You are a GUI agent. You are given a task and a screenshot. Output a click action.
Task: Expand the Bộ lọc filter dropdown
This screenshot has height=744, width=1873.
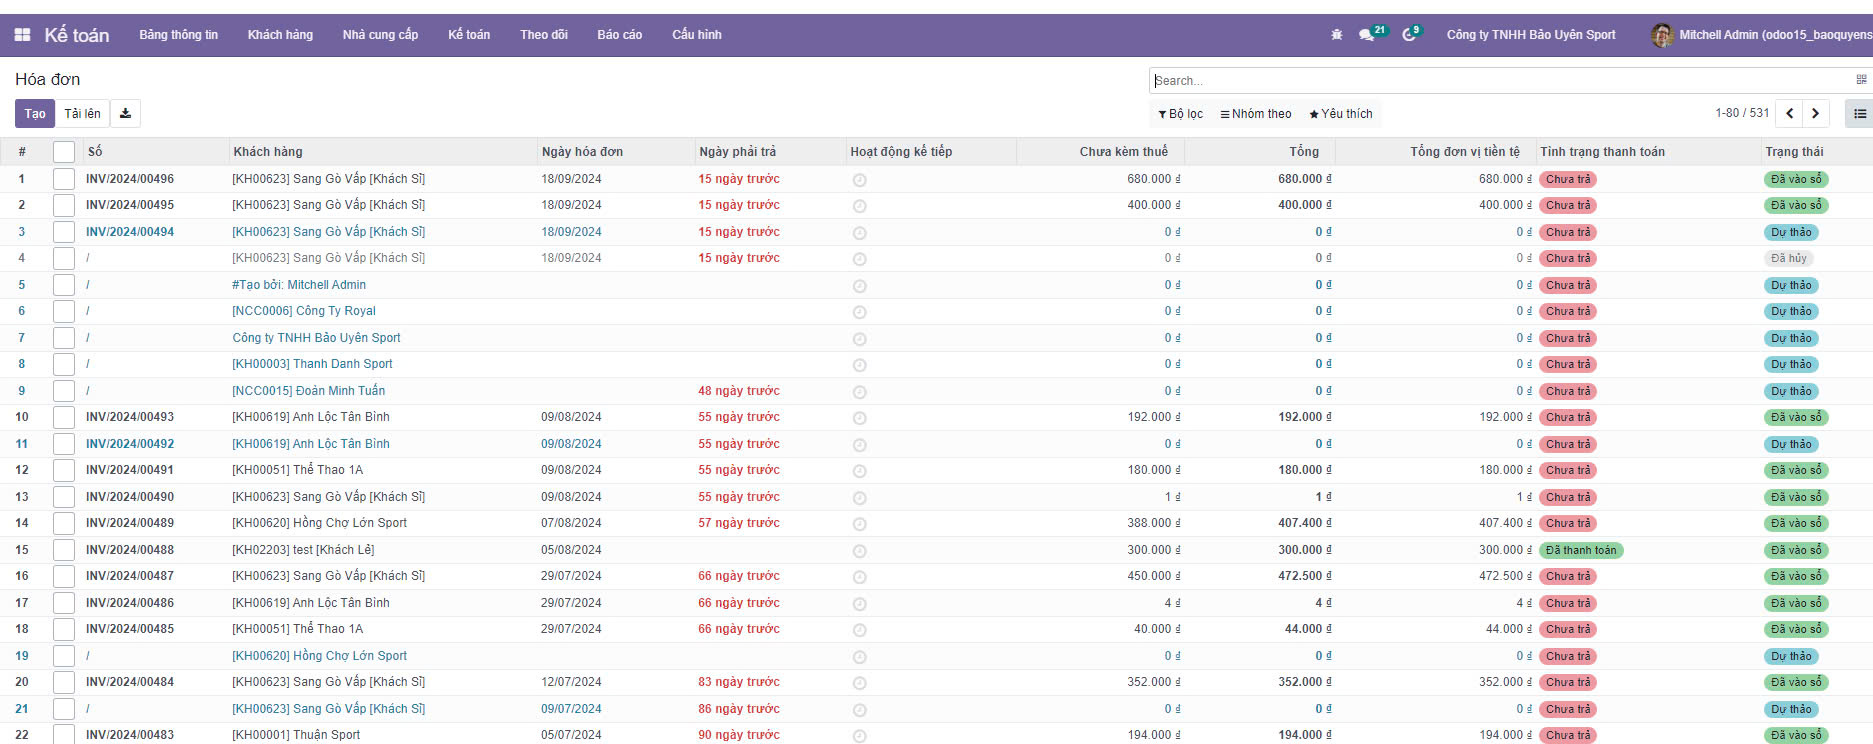point(1180,114)
